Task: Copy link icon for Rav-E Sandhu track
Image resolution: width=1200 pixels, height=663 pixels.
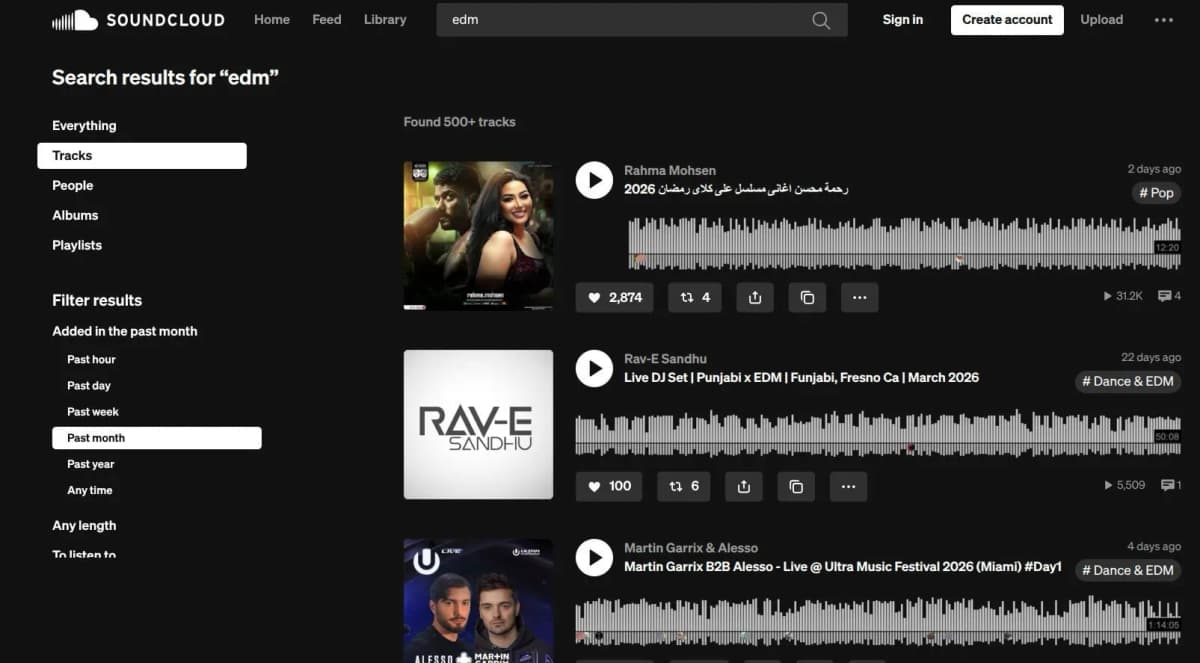Action: coord(796,486)
